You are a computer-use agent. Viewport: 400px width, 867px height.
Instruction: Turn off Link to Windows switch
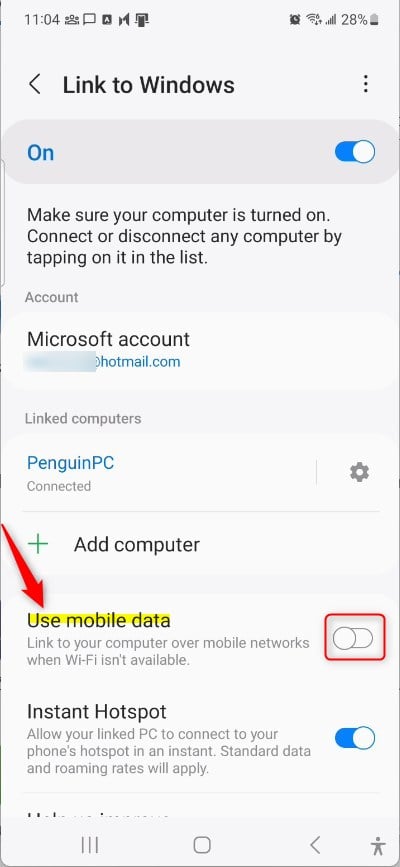click(355, 152)
